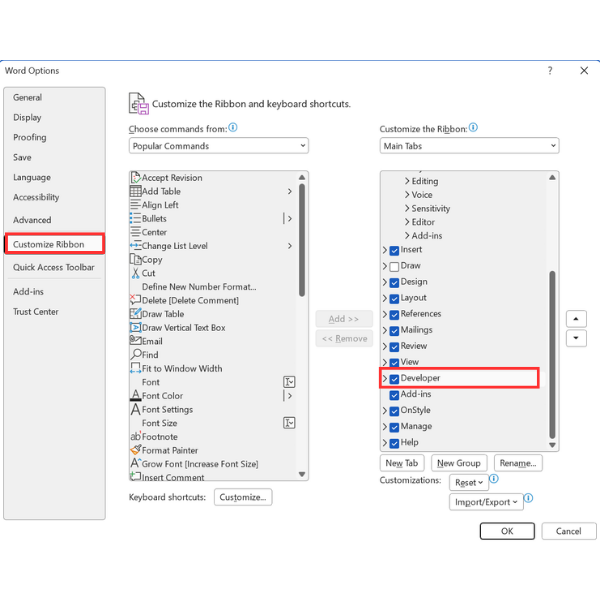
Task: Expand the Sensitivity group
Action: [407, 209]
